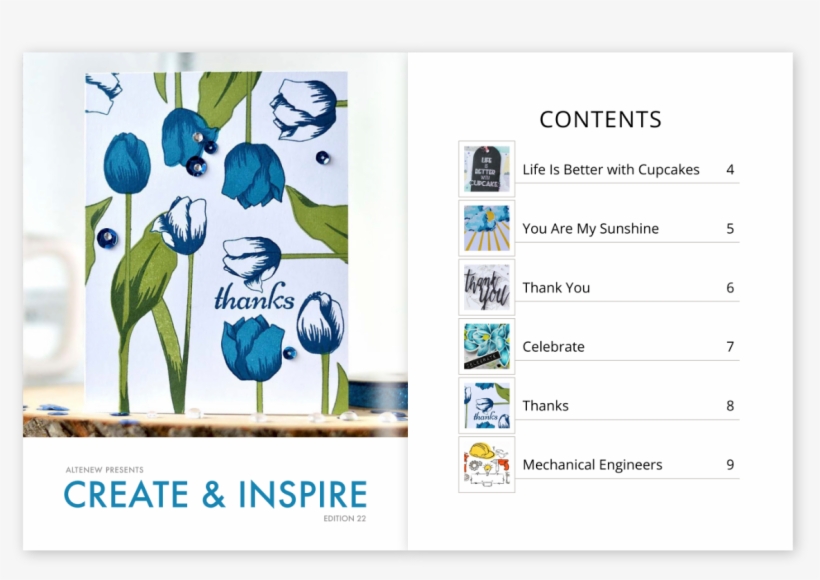Go to the Mechanical Engineers section
The height and width of the screenshot is (580, 820).
pyautogui.click(x=593, y=464)
